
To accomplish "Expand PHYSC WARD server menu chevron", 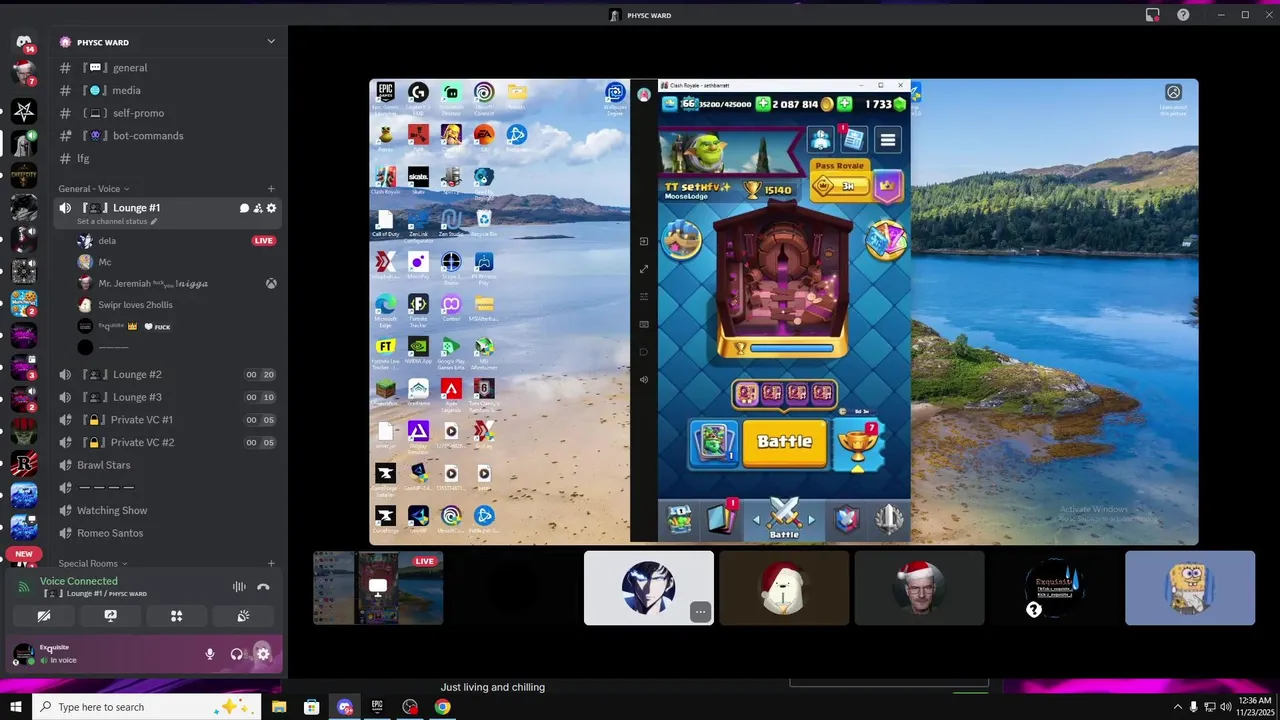I will (x=271, y=41).
